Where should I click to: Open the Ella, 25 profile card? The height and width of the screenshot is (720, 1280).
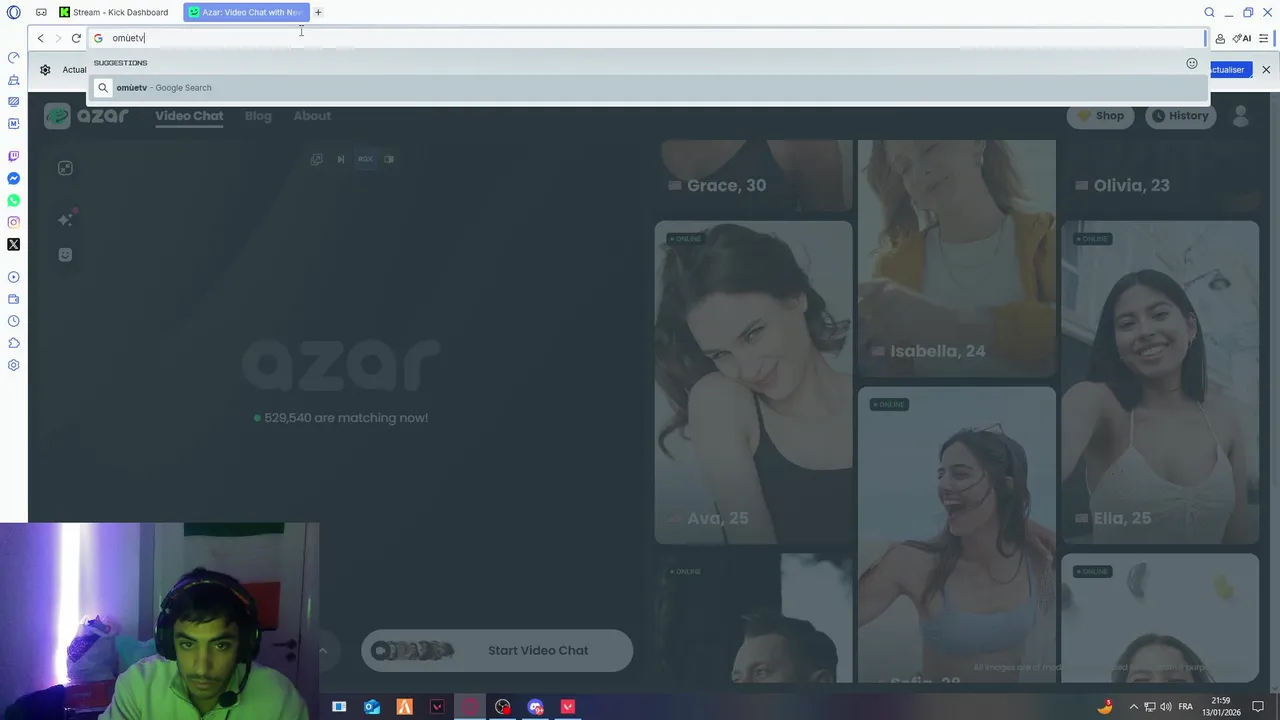point(1160,382)
